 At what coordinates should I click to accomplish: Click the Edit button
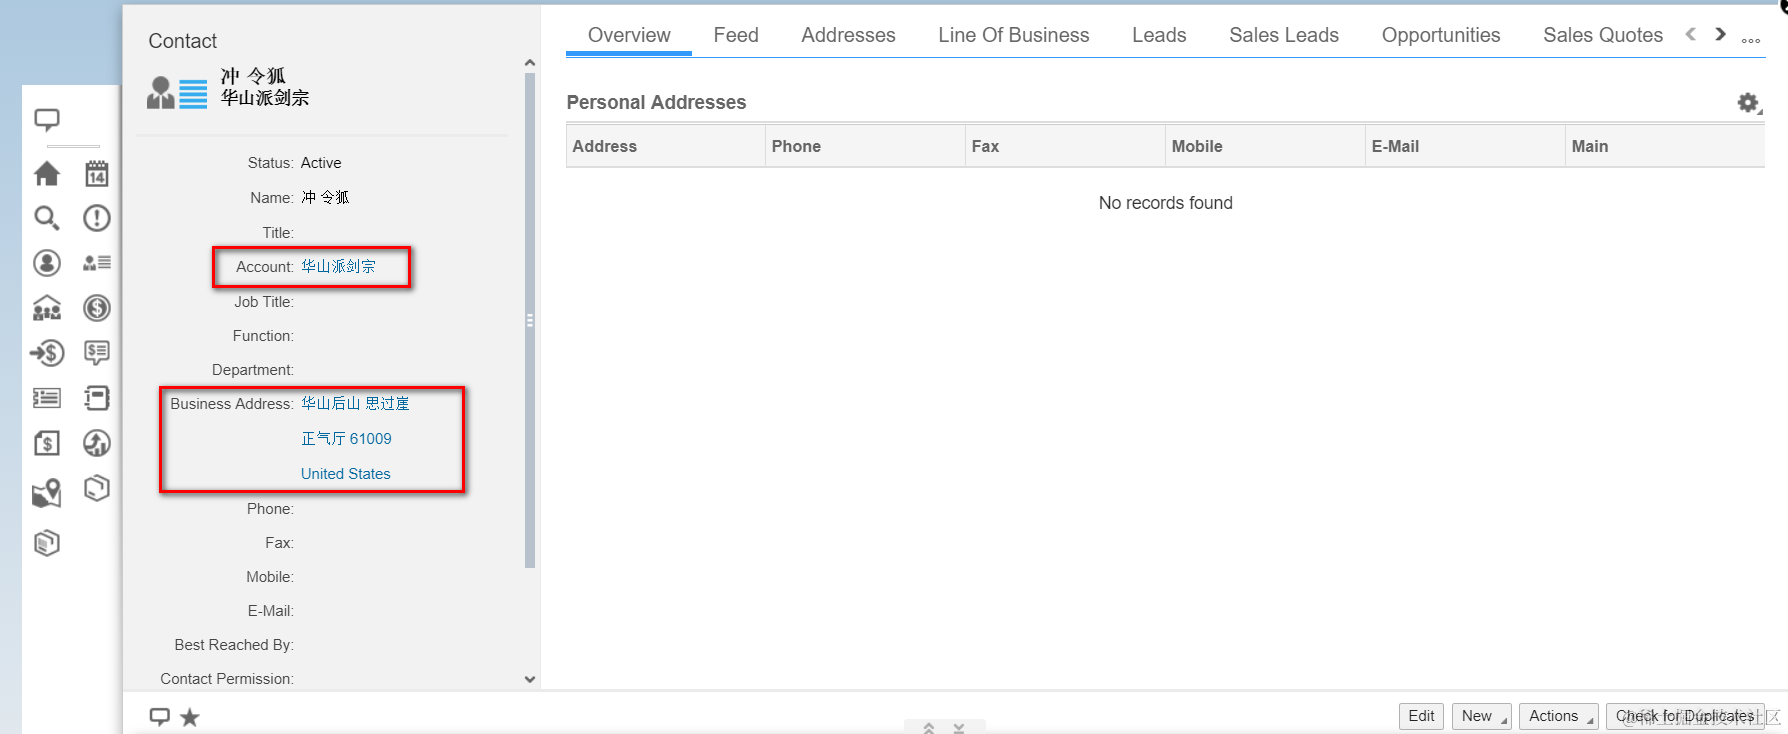[1421, 716]
